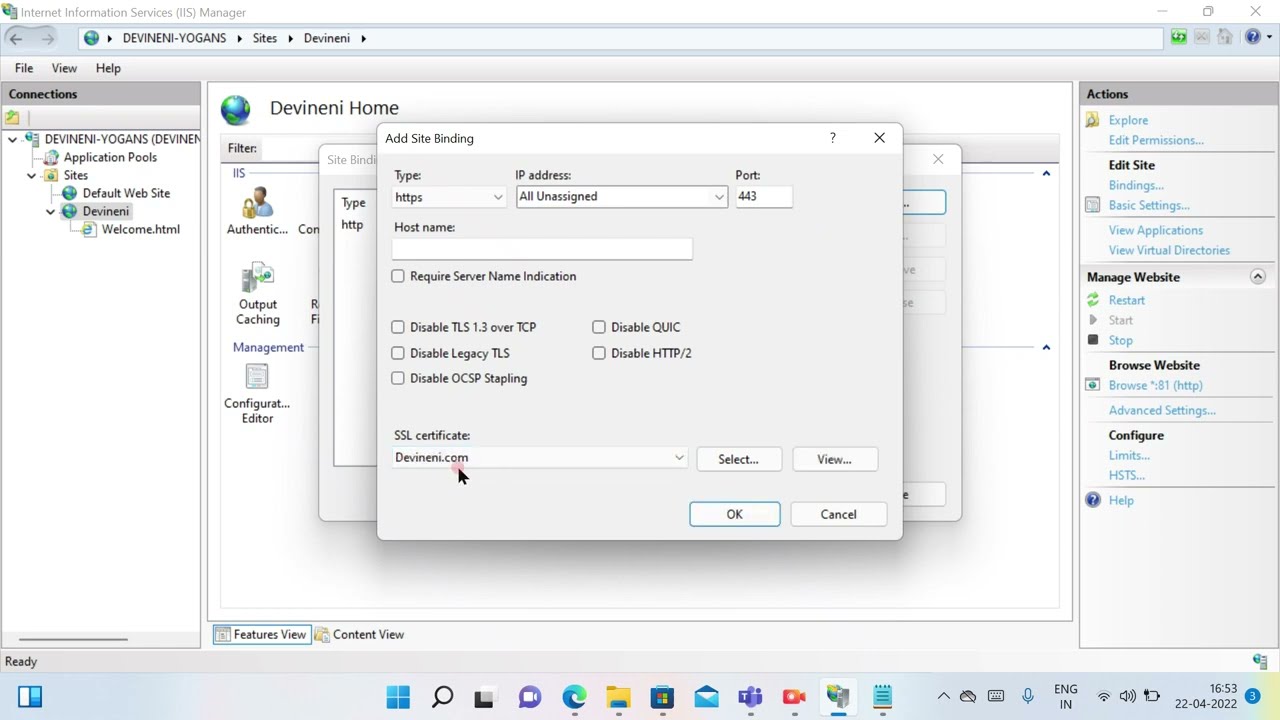Image resolution: width=1280 pixels, height=720 pixels.
Task: Collapse the IIS features group
Action: click(x=1046, y=174)
